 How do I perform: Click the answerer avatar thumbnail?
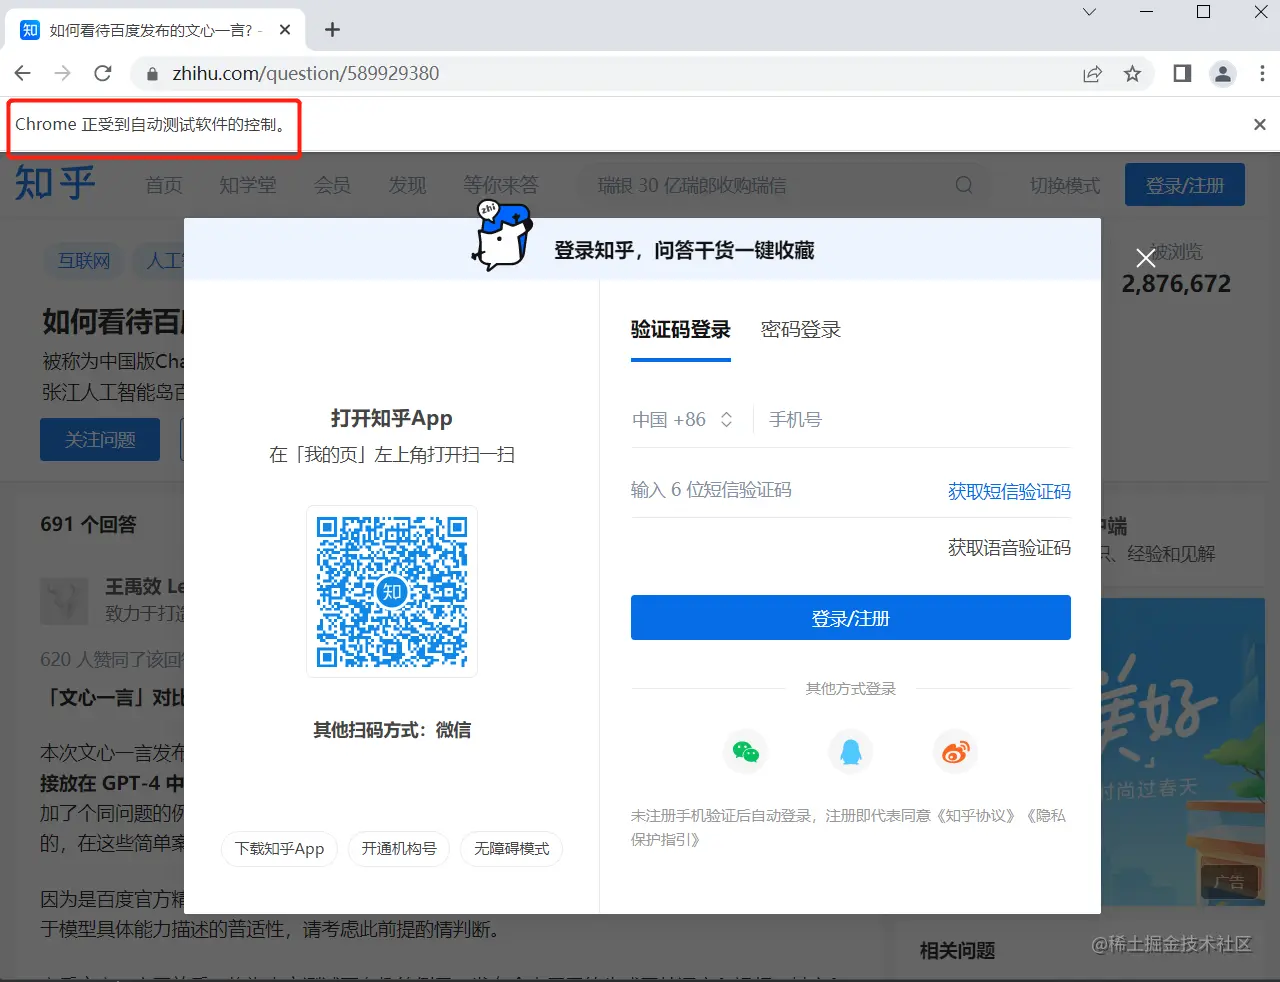(x=64, y=601)
